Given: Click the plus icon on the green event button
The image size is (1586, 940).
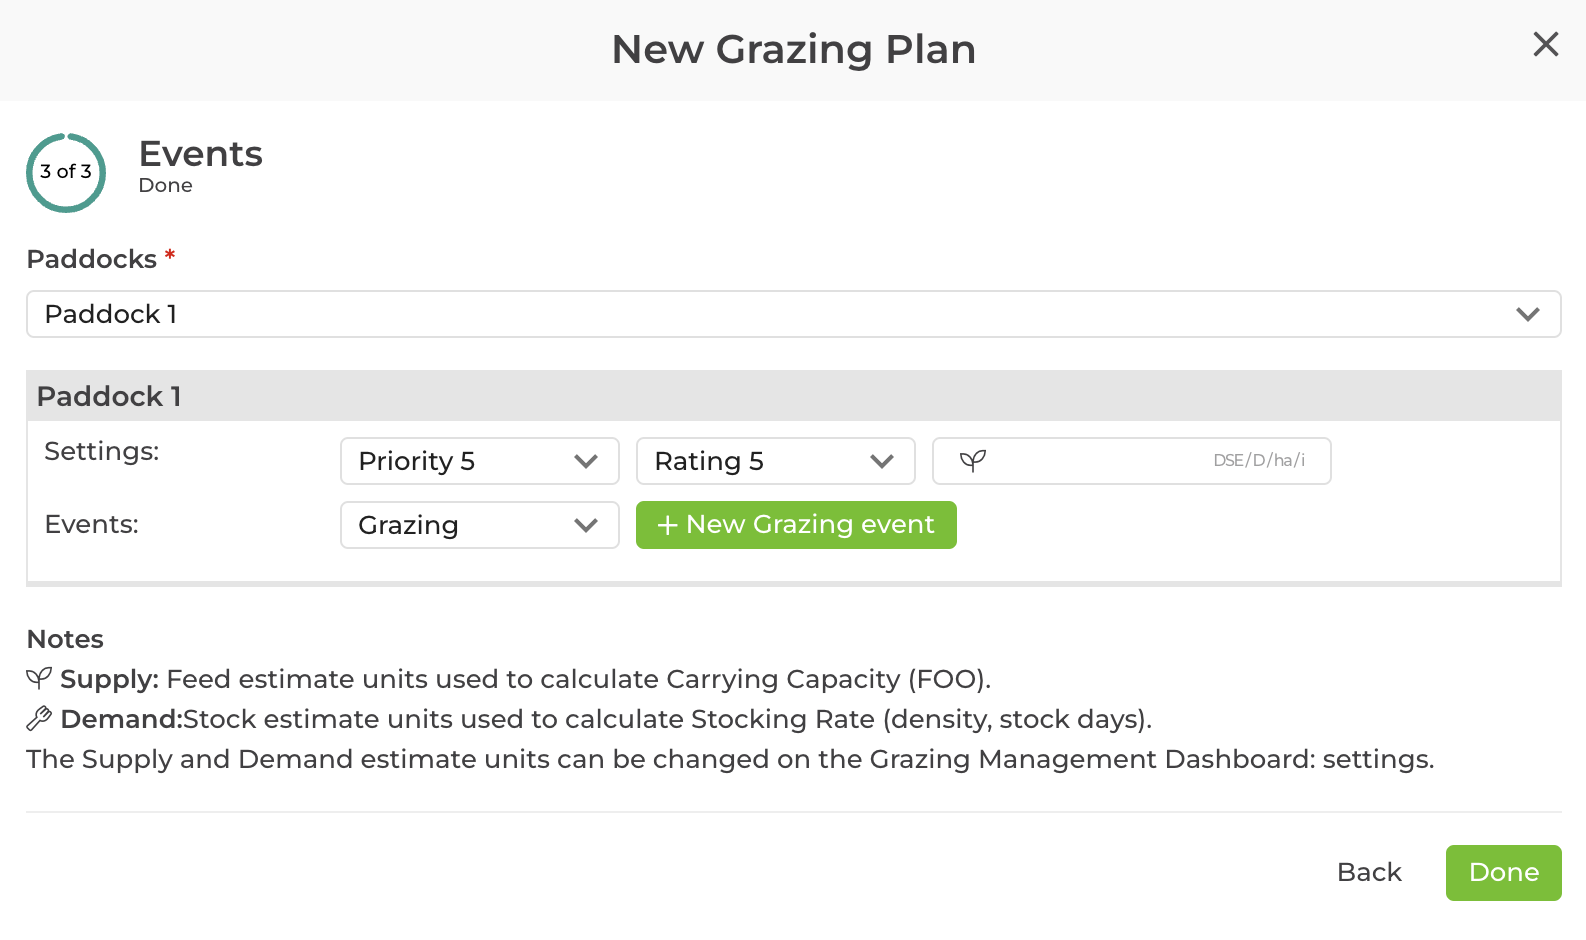Looking at the screenshot, I should click(668, 524).
